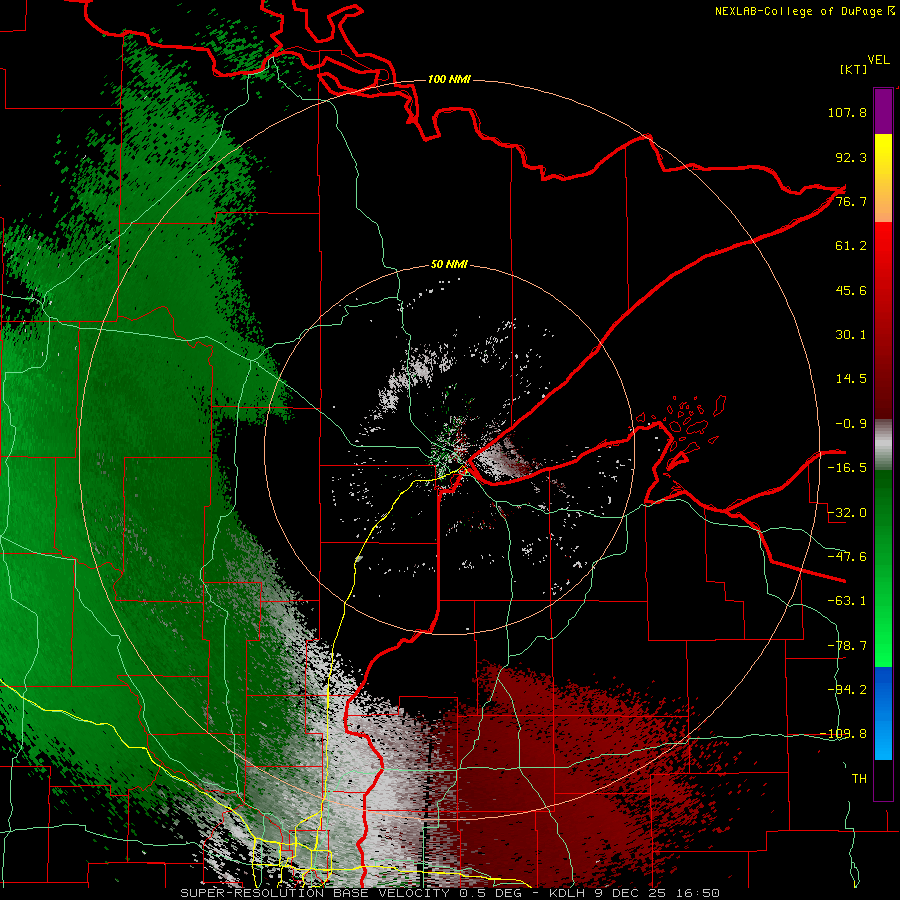Click the NEXLAB-College of DuPage watermark text
Image resolution: width=900 pixels, height=900 pixels.
(x=804, y=11)
